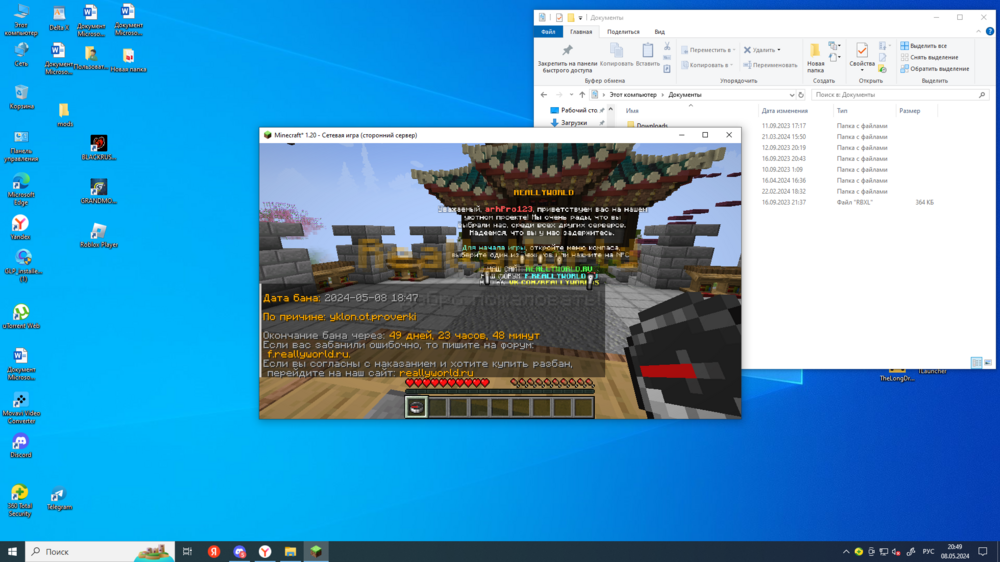Click the red Yandex icon in the taskbar
The height and width of the screenshot is (562, 1000).
(x=214, y=552)
